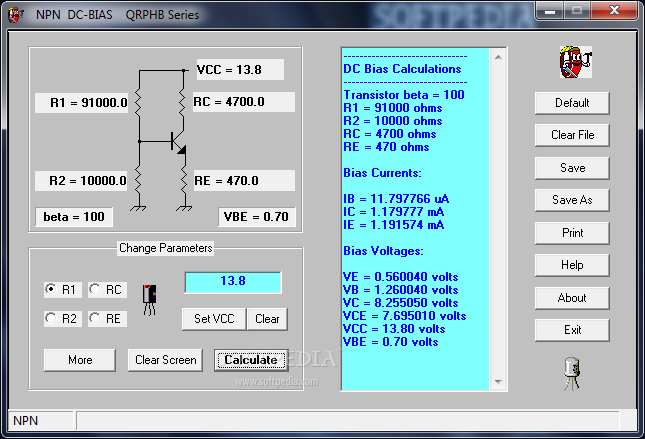Click the RE = 470.0 label

point(244,181)
